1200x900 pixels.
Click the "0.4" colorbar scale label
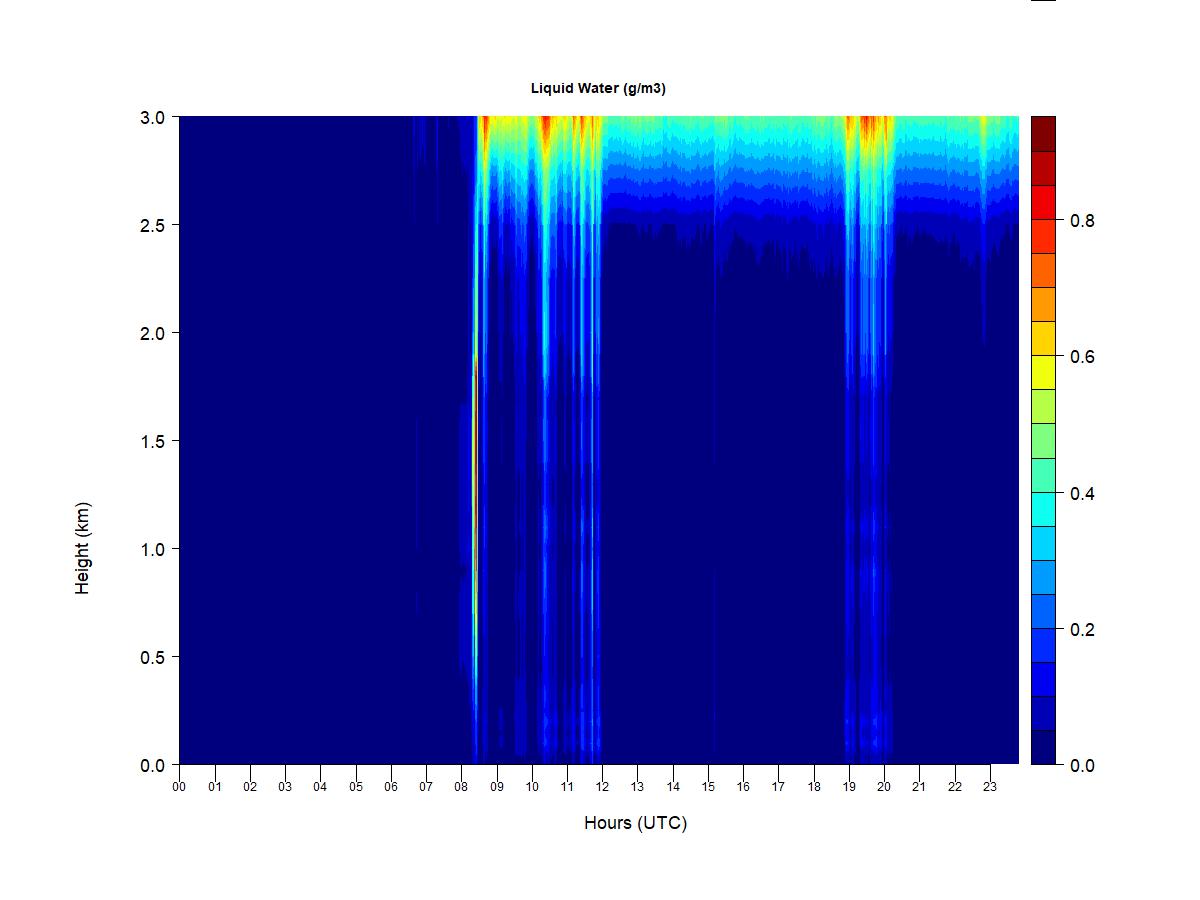click(1082, 494)
